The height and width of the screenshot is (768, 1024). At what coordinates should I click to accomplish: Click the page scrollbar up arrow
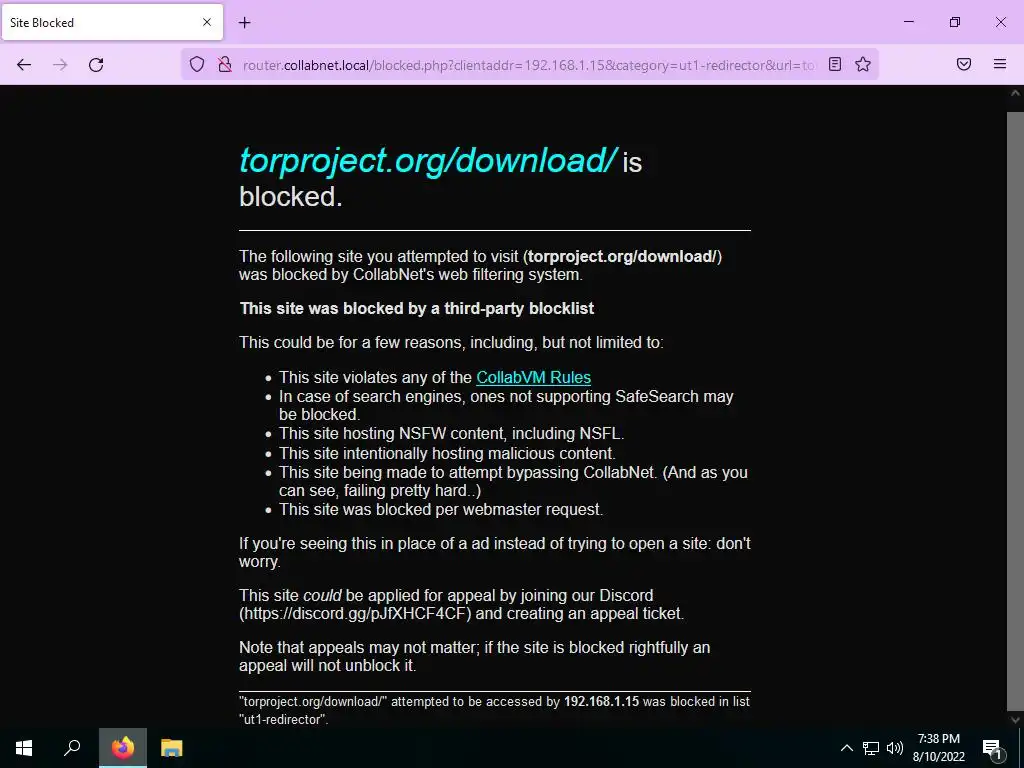coord(1015,93)
